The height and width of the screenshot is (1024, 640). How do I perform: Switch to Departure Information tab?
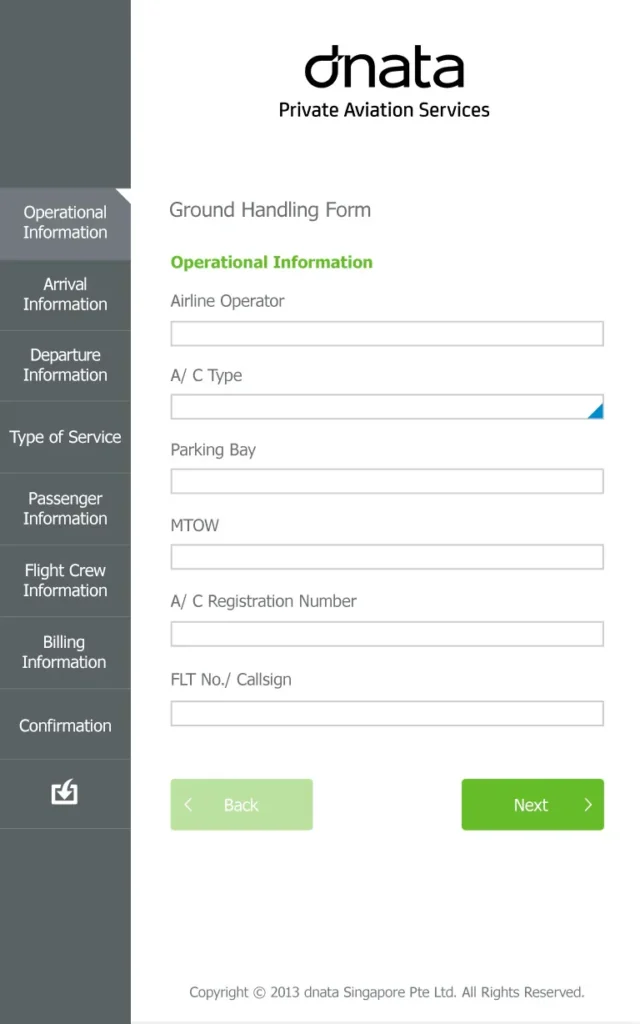pos(65,365)
